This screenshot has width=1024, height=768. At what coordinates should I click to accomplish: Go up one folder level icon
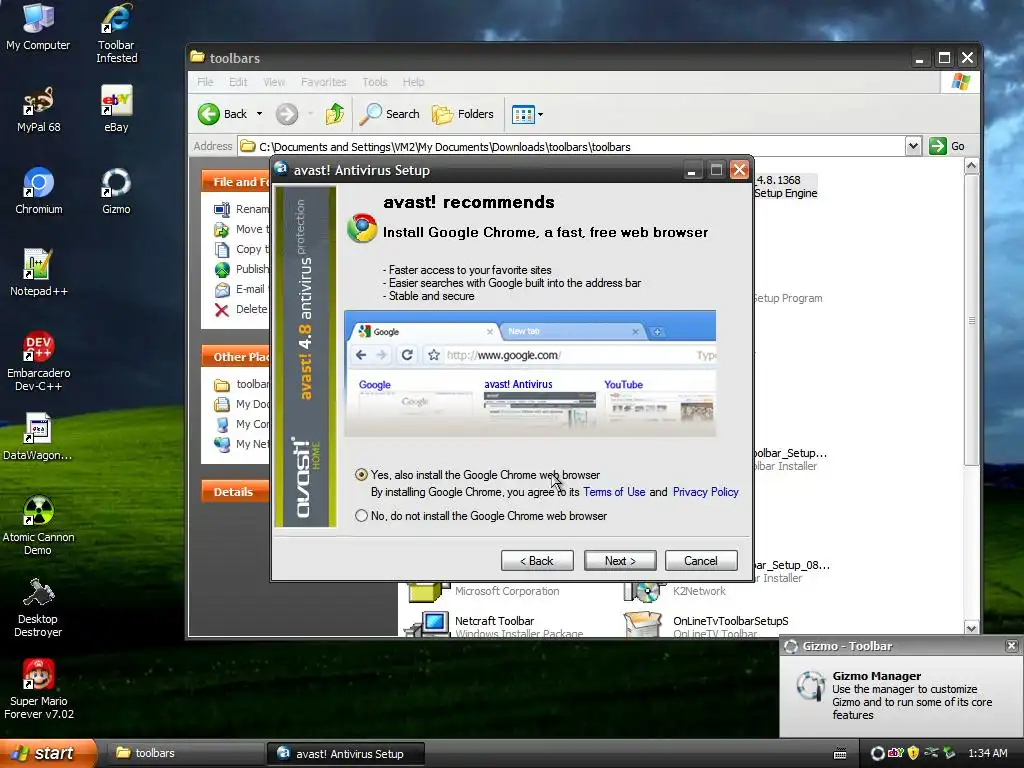tap(334, 114)
